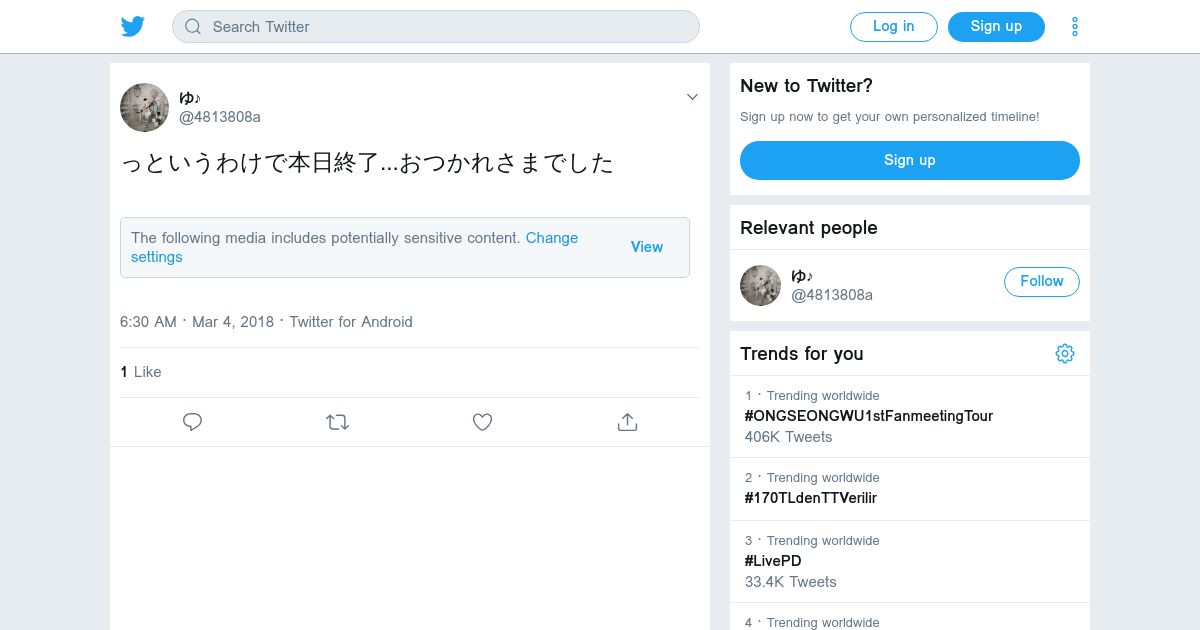Retweet this tweet using the retweet icon
Image resolution: width=1200 pixels, height=630 pixels.
pyautogui.click(x=337, y=422)
